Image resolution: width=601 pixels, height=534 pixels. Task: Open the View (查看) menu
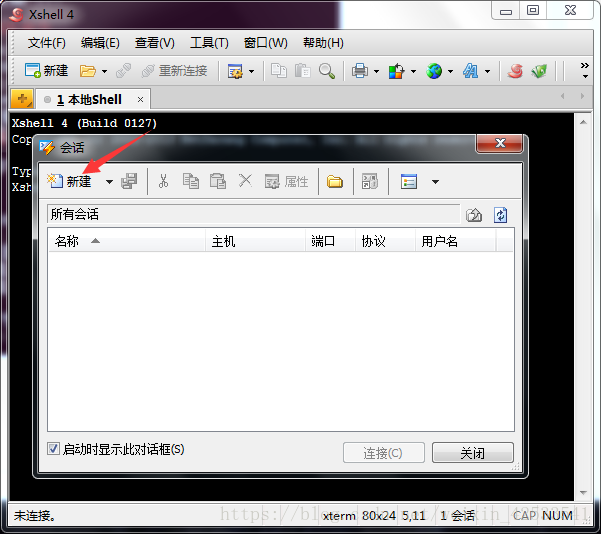coord(154,43)
